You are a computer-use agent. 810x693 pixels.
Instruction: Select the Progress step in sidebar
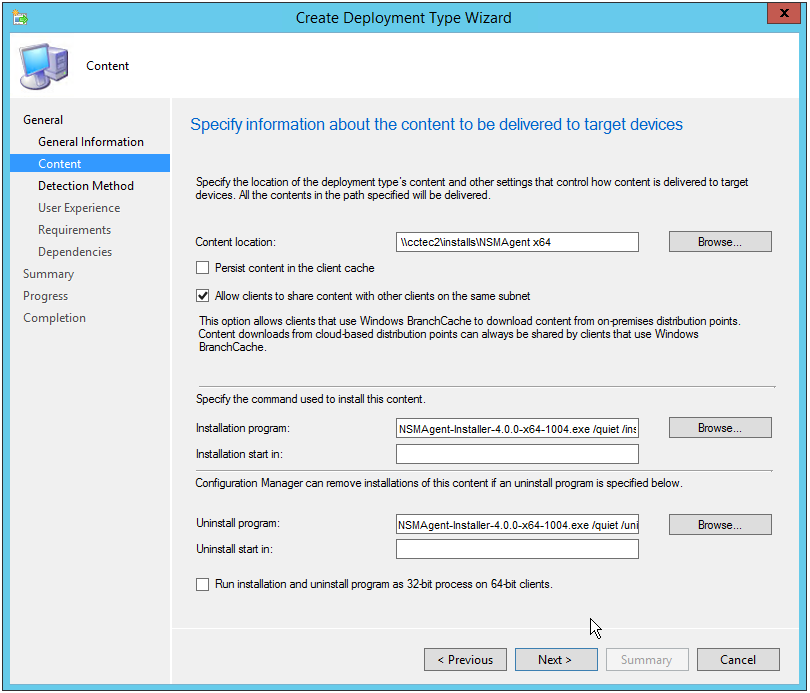click(45, 296)
